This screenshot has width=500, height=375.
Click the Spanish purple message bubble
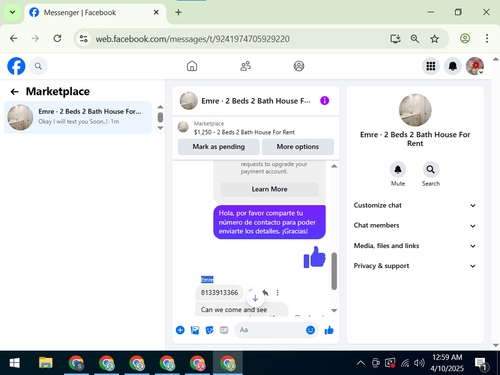point(269,222)
